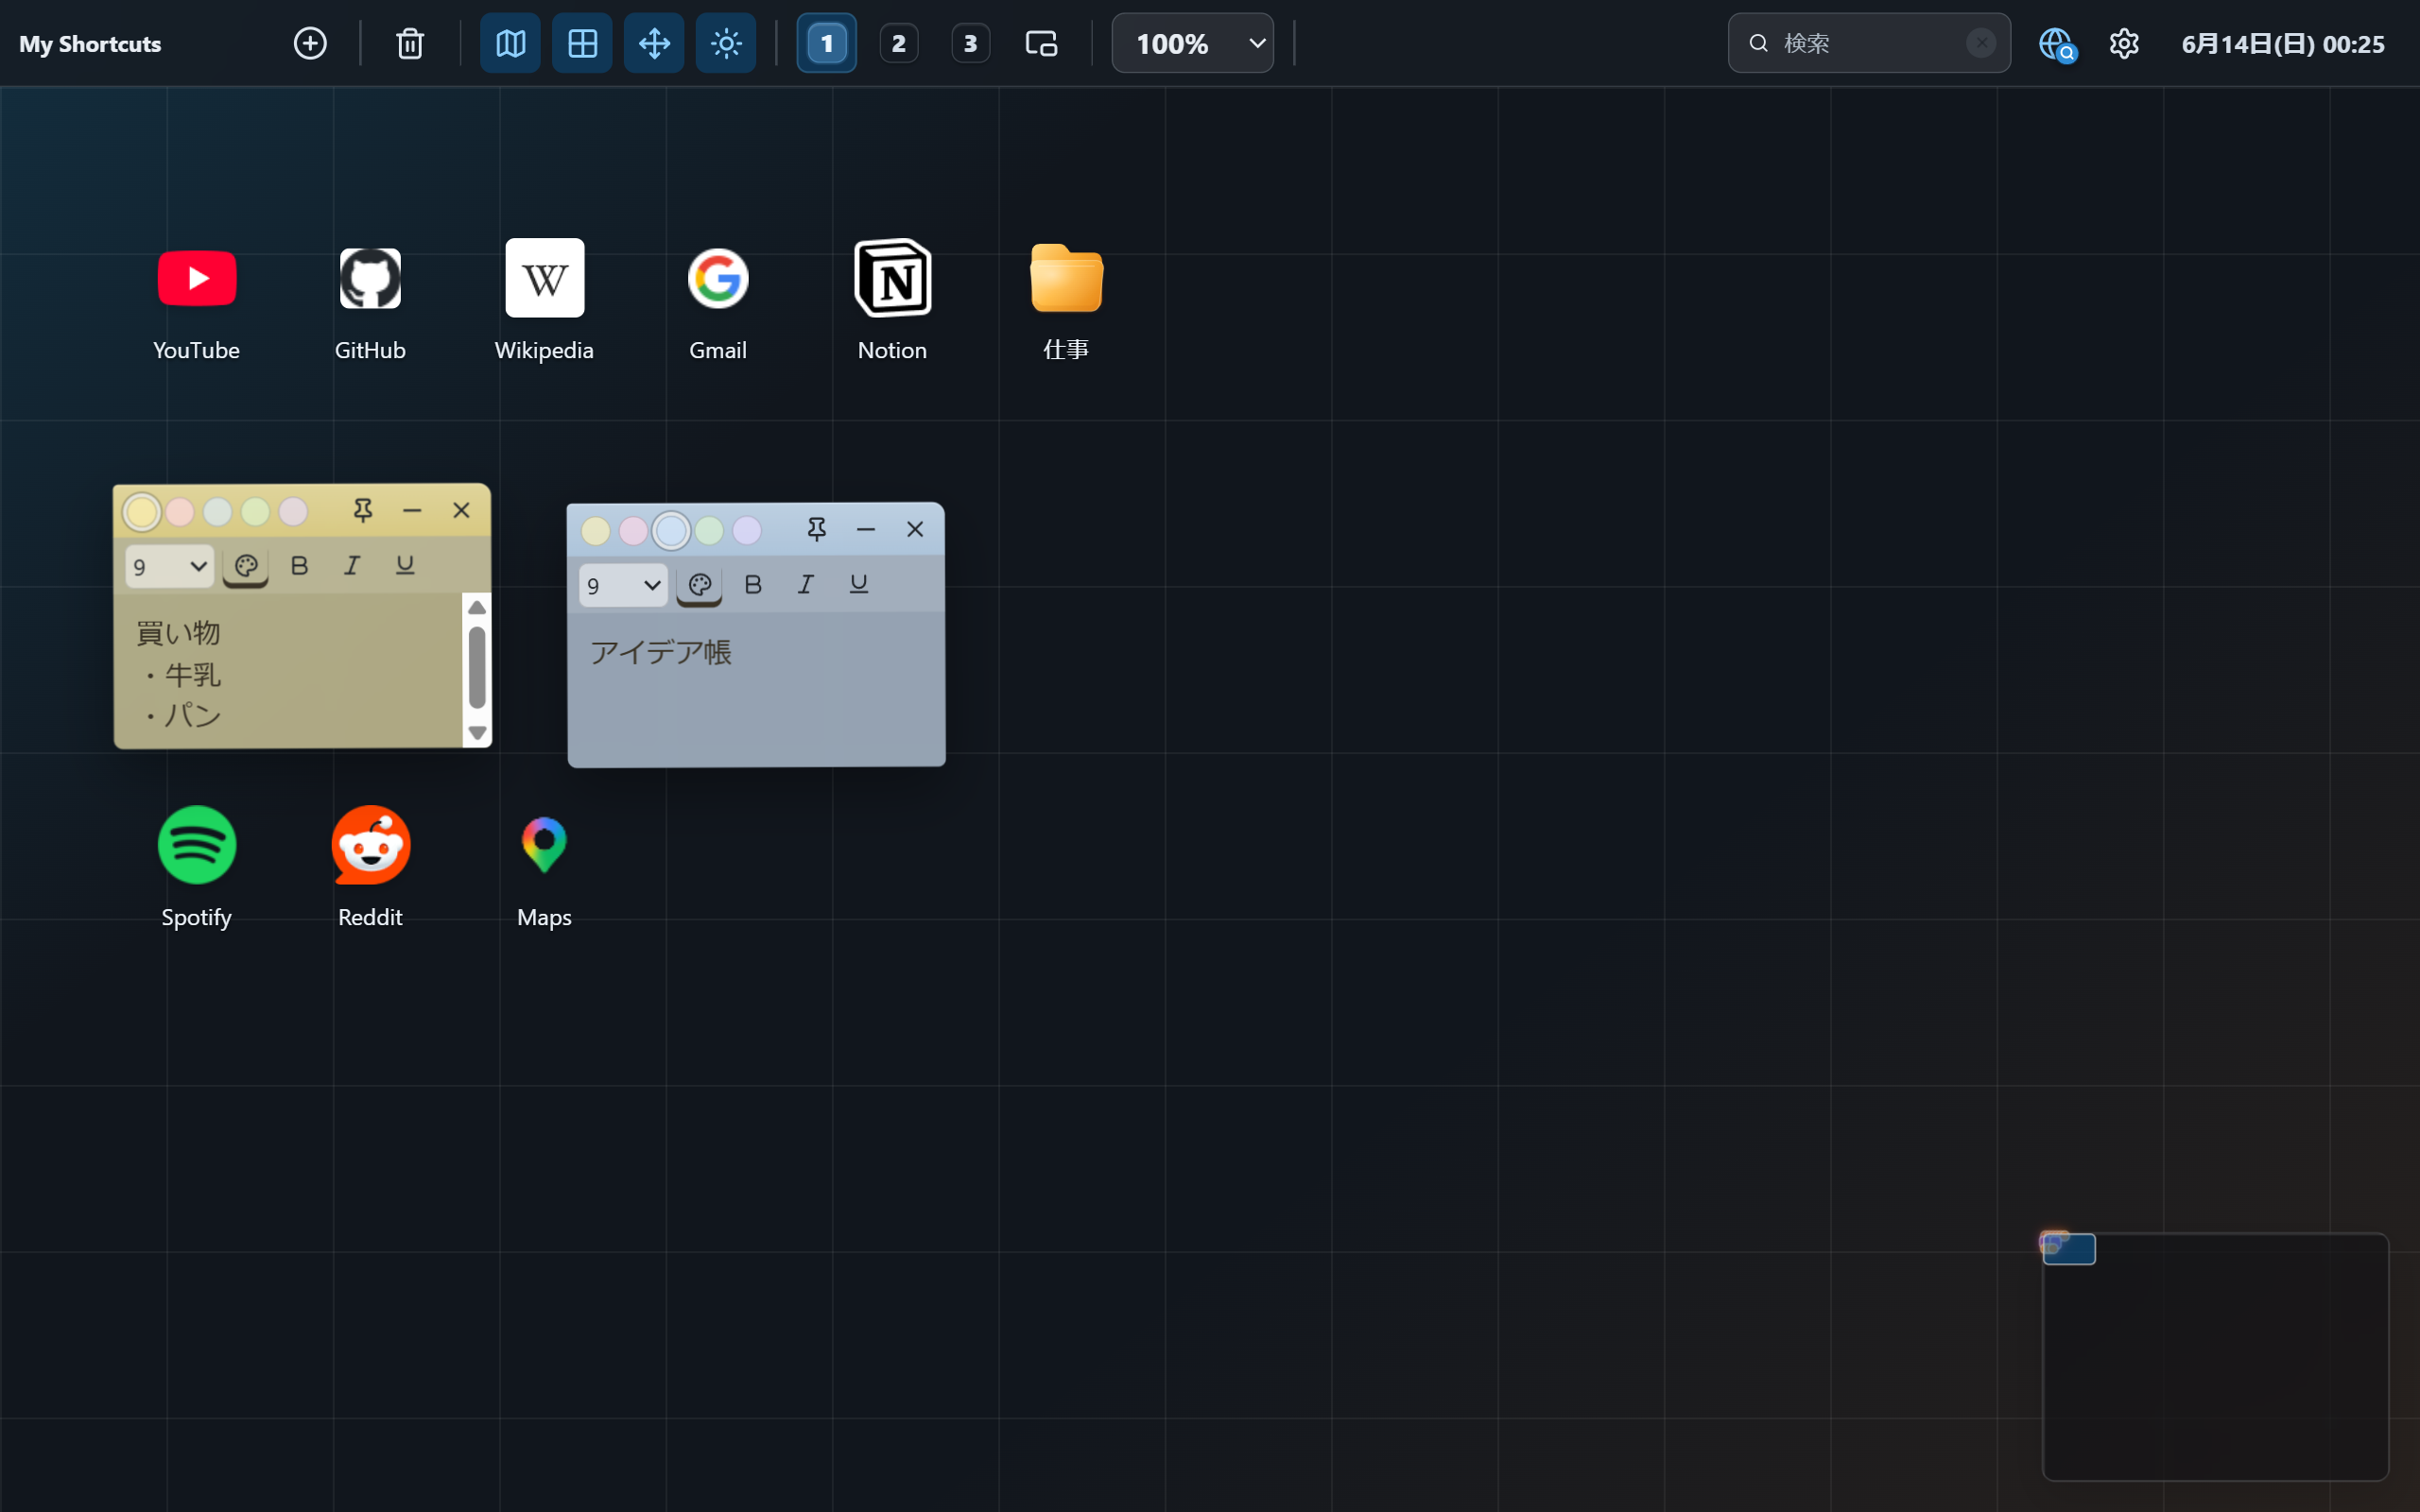Open the 仕事 folder
Image resolution: width=2420 pixels, height=1512 pixels.
[1066, 278]
